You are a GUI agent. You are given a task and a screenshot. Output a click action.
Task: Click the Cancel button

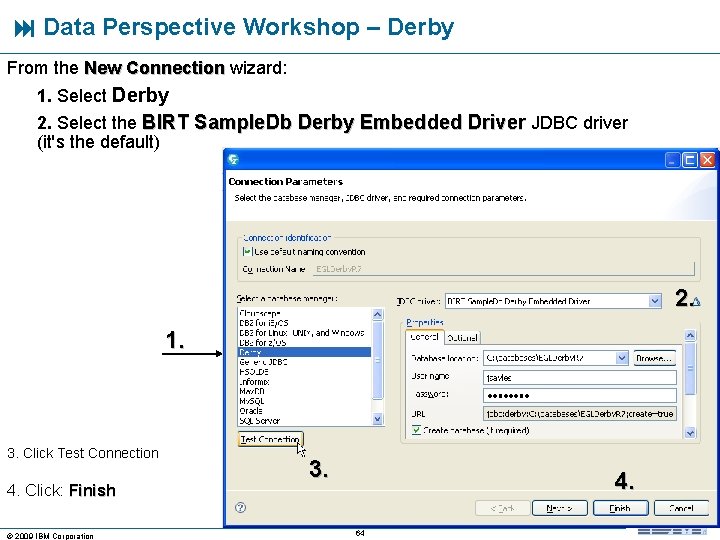tap(681, 508)
